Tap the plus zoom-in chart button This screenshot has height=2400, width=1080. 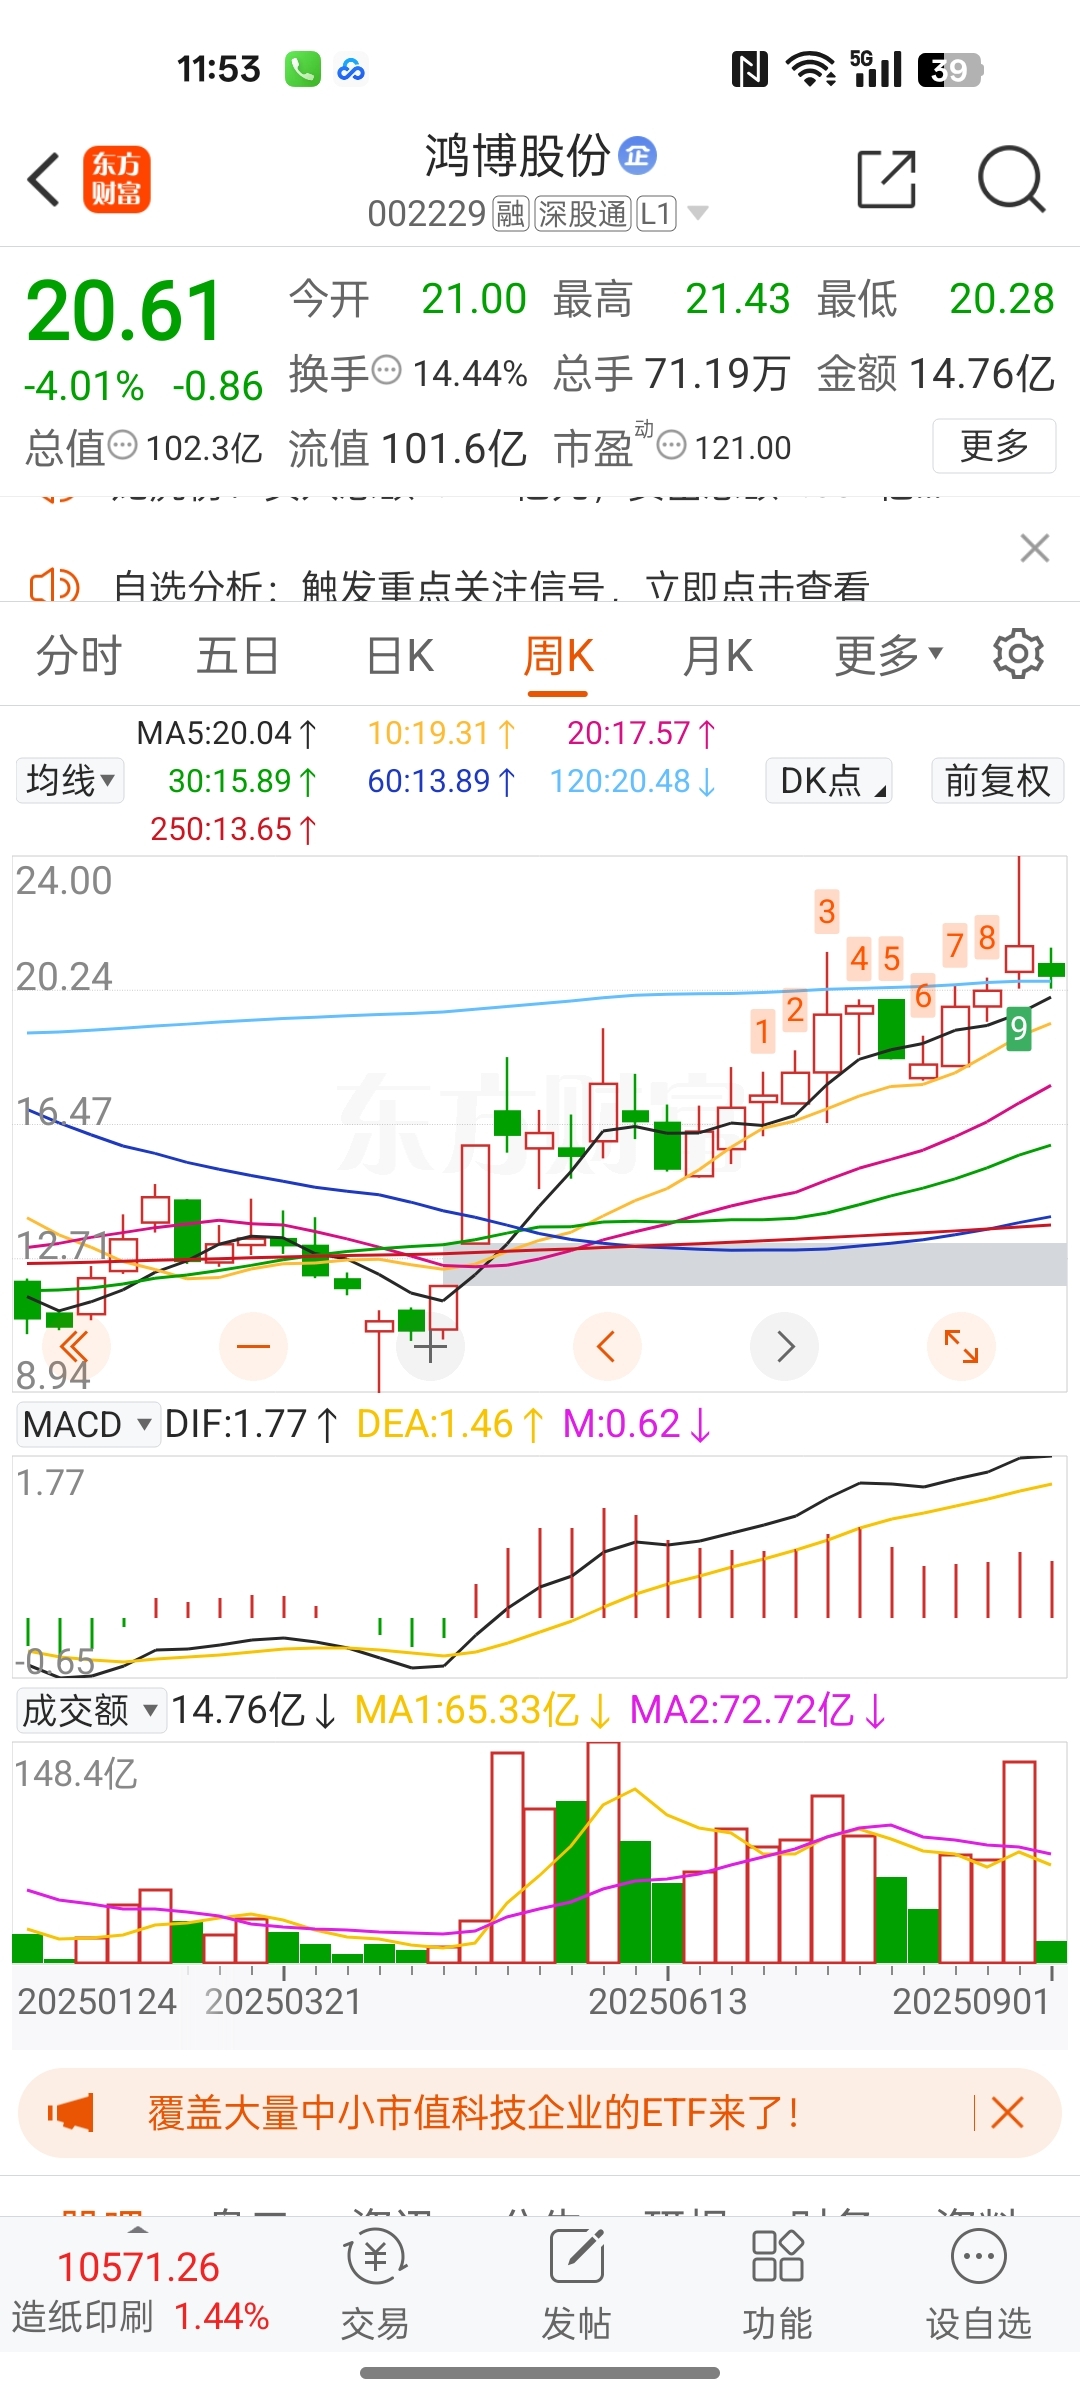pyautogui.click(x=430, y=1346)
